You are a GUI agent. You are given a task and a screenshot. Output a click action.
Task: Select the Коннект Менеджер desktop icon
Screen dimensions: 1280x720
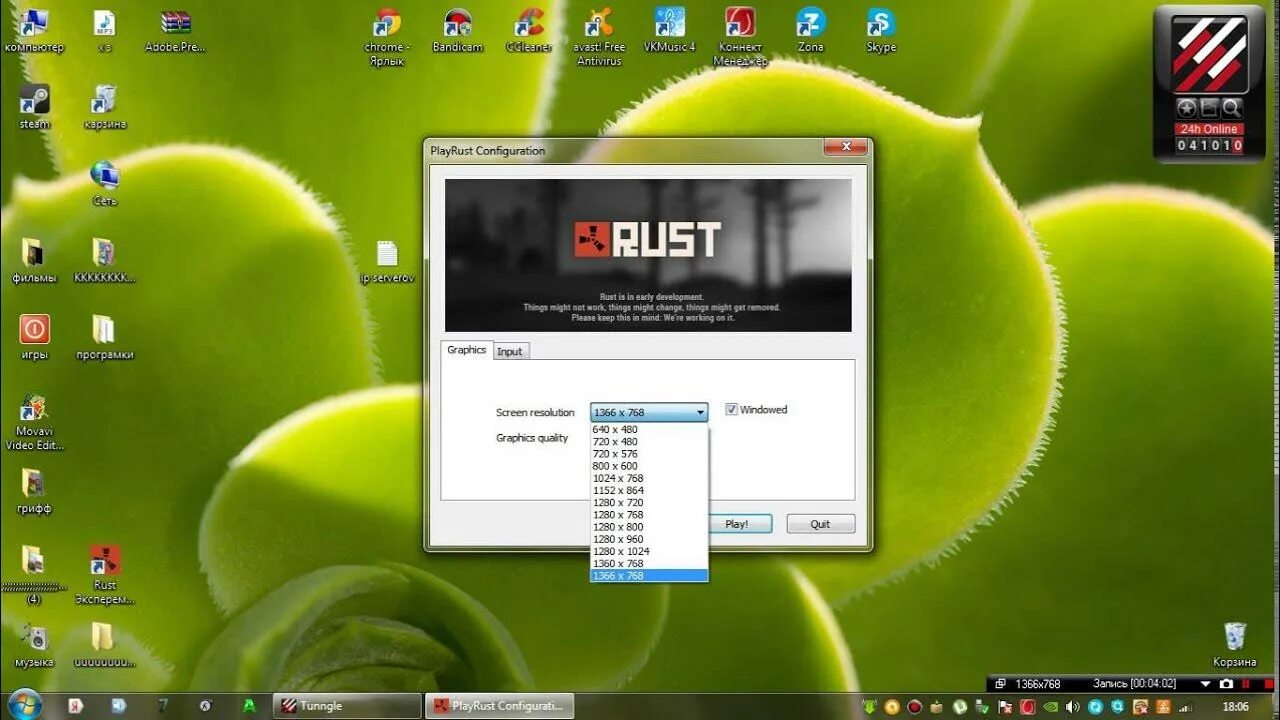[x=740, y=36]
